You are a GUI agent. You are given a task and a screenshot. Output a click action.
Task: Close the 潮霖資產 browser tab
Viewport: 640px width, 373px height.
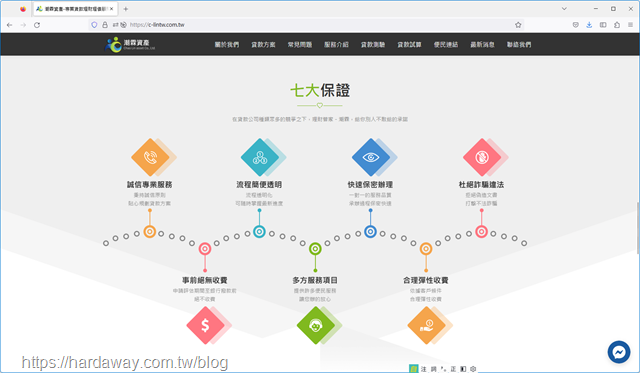111,9
